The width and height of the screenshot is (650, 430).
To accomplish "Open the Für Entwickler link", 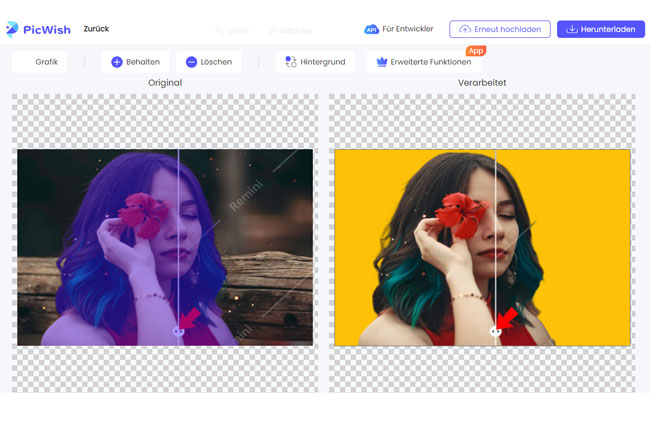I will [407, 29].
